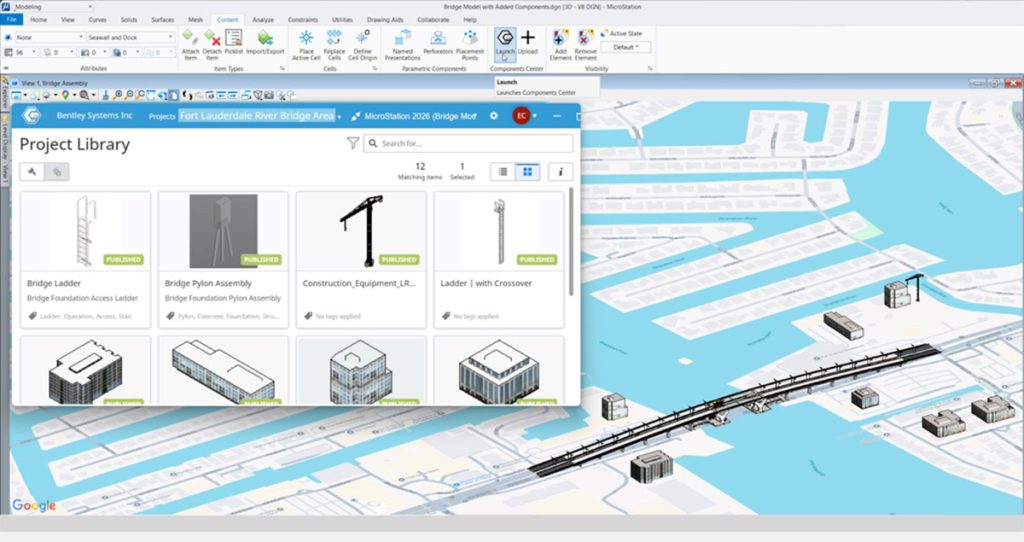1024x542 pixels.
Task: Toggle the info panel button
Action: (x=561, y=172)
